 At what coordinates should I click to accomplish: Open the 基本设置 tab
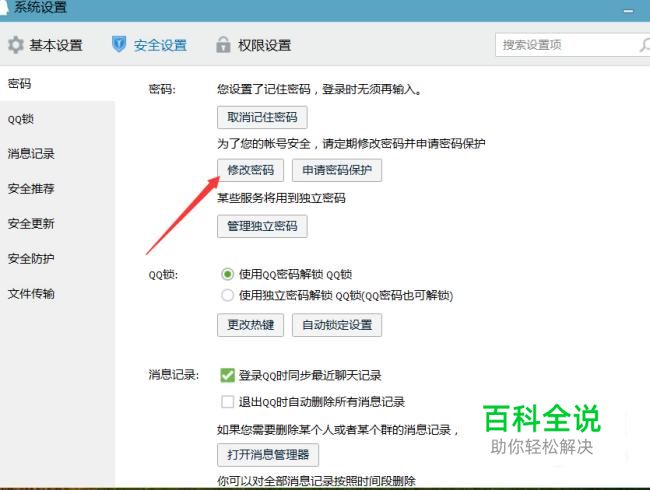(46, 45)
